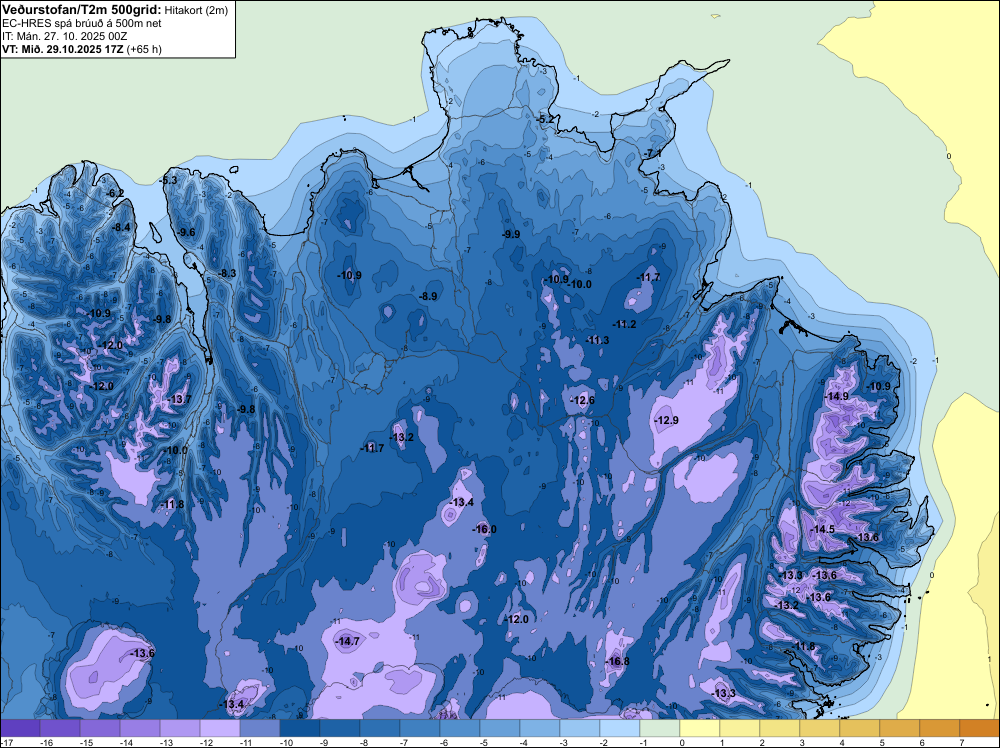This screenshot has height=748, width=1000.
Task: Select the -5.3 temperature reading
Action: click(x=169, y=180)
